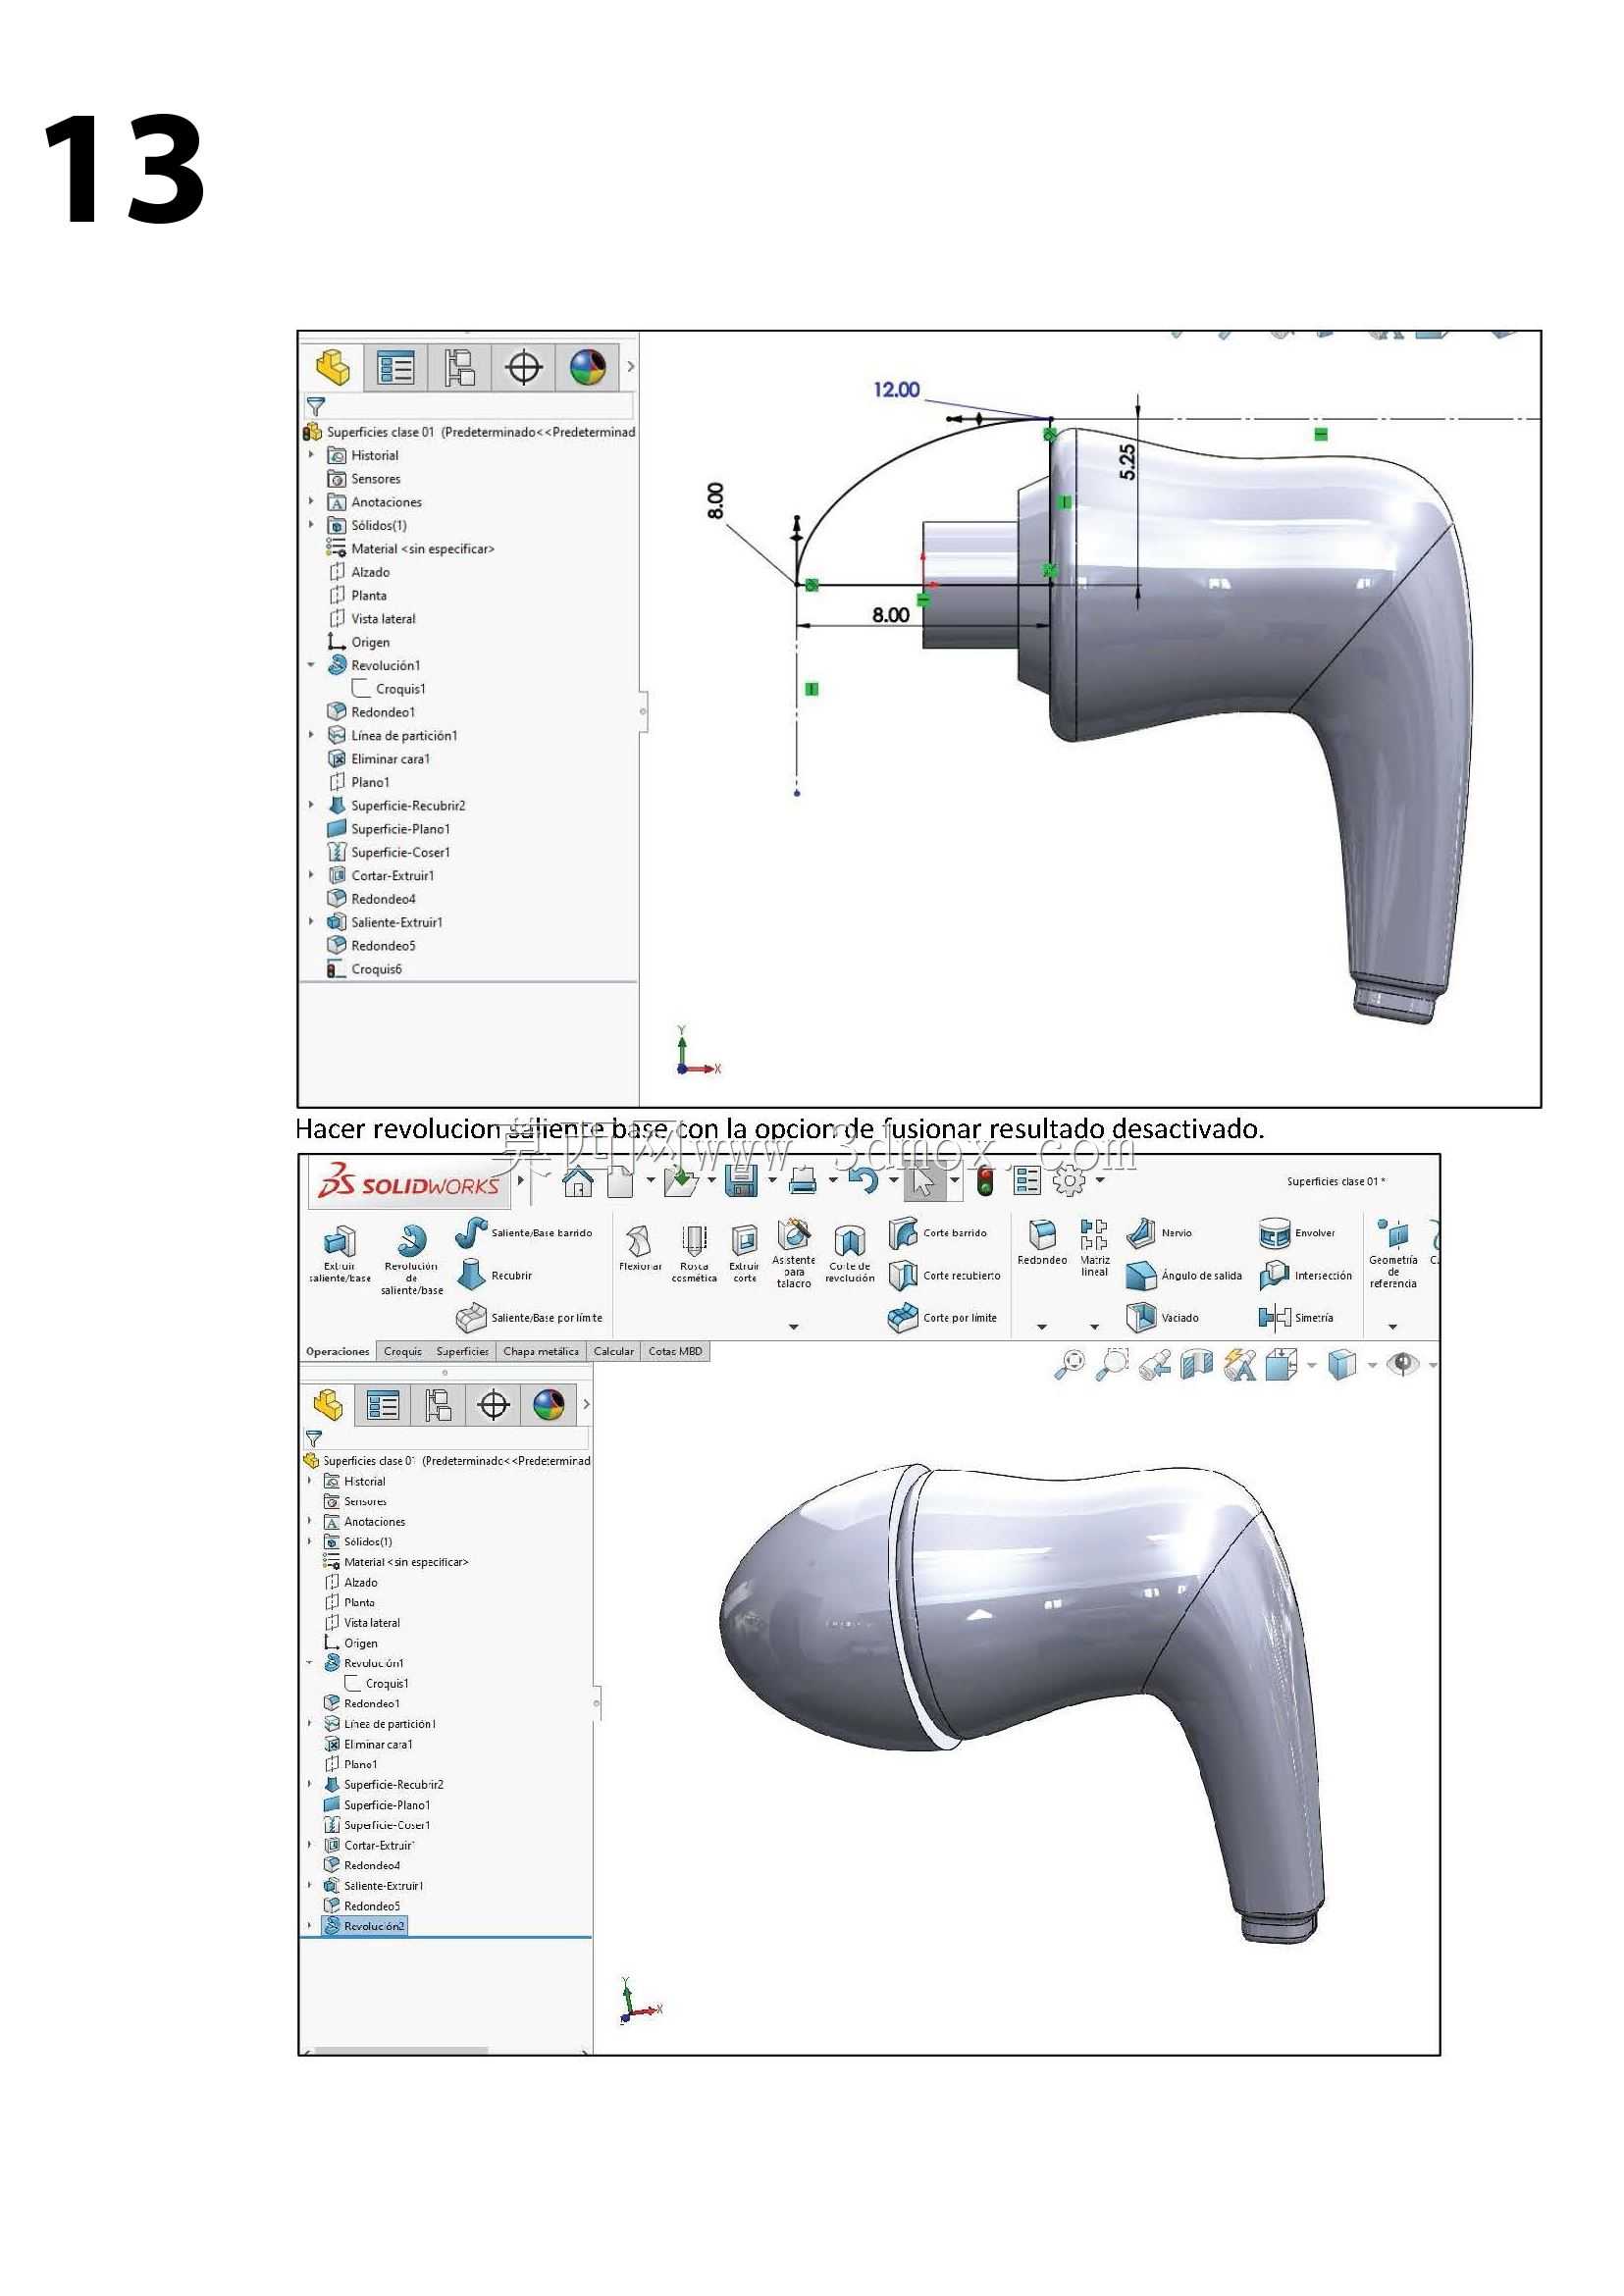Screen dimensions: 1624x2296
Task: Open SolidWorks menu flyout arrow beside logo
Action: click(x=520, y=1181)
